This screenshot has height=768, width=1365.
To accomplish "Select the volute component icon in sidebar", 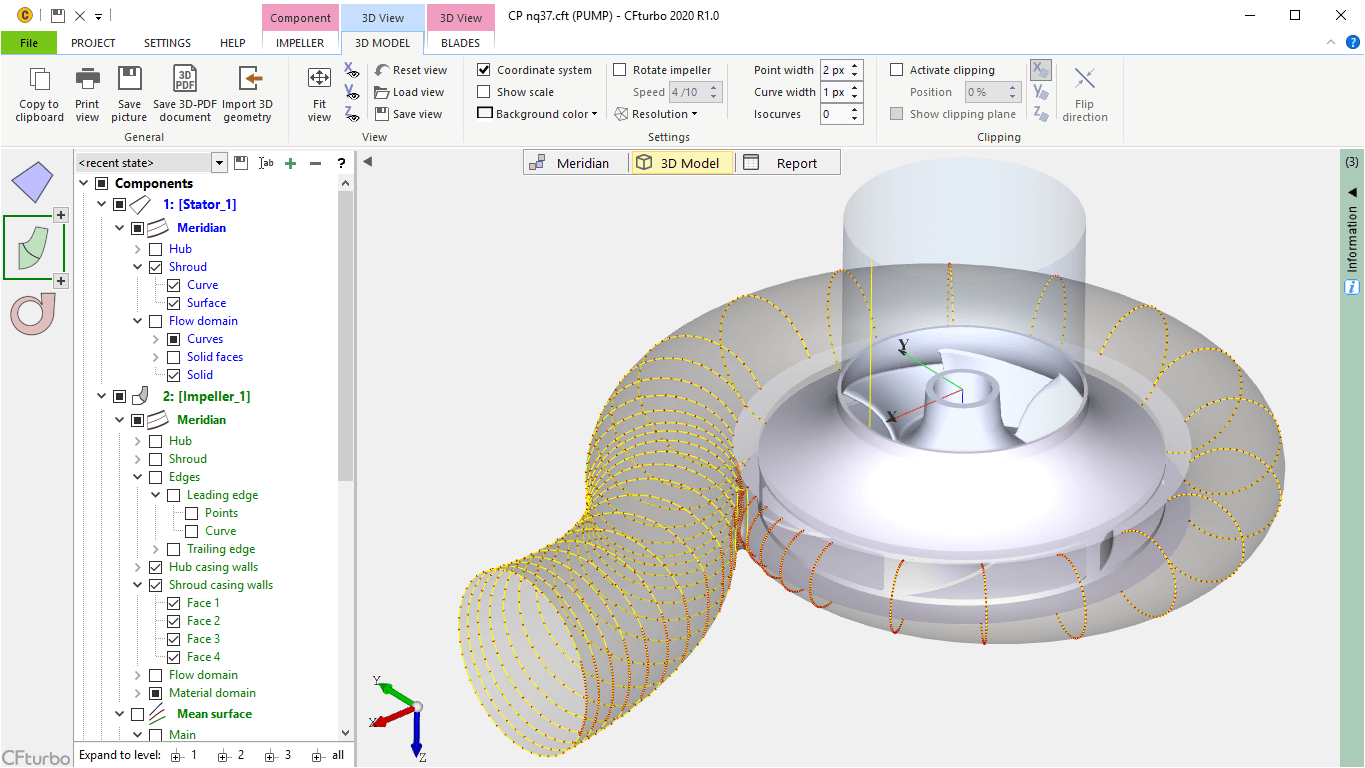I will coord(32,313).
